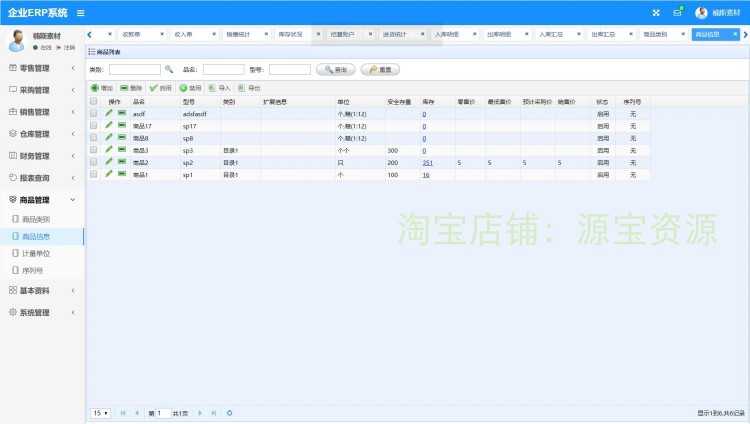Viewport: 750px width, 424px height.
Task: Click the green check Enable toolbar item
Action: click(x=160, y=88)
